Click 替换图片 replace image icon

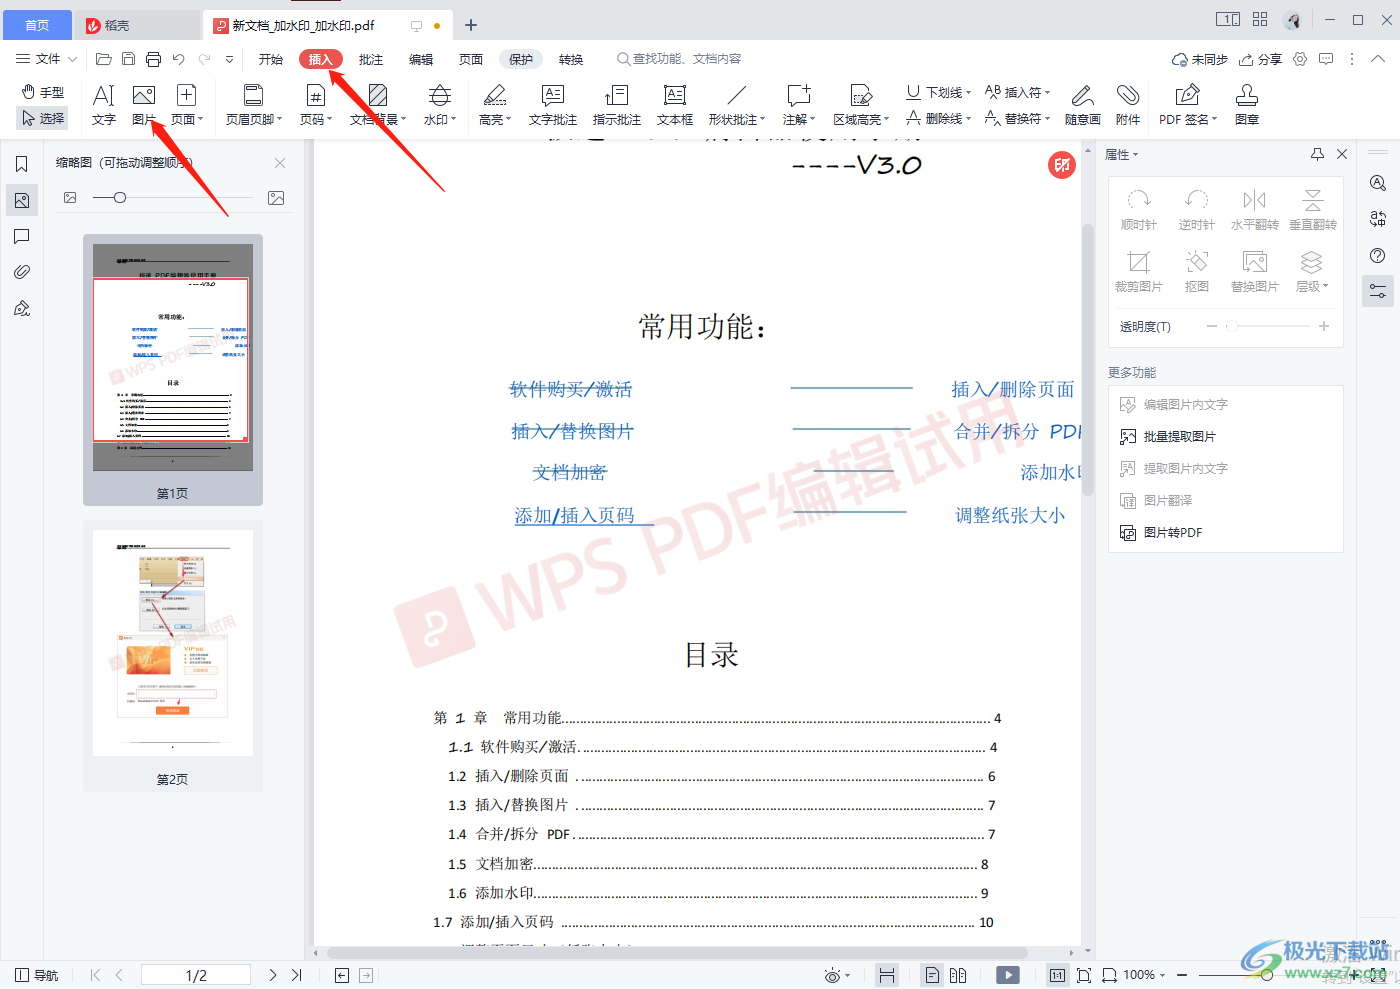coord(1255,271)
